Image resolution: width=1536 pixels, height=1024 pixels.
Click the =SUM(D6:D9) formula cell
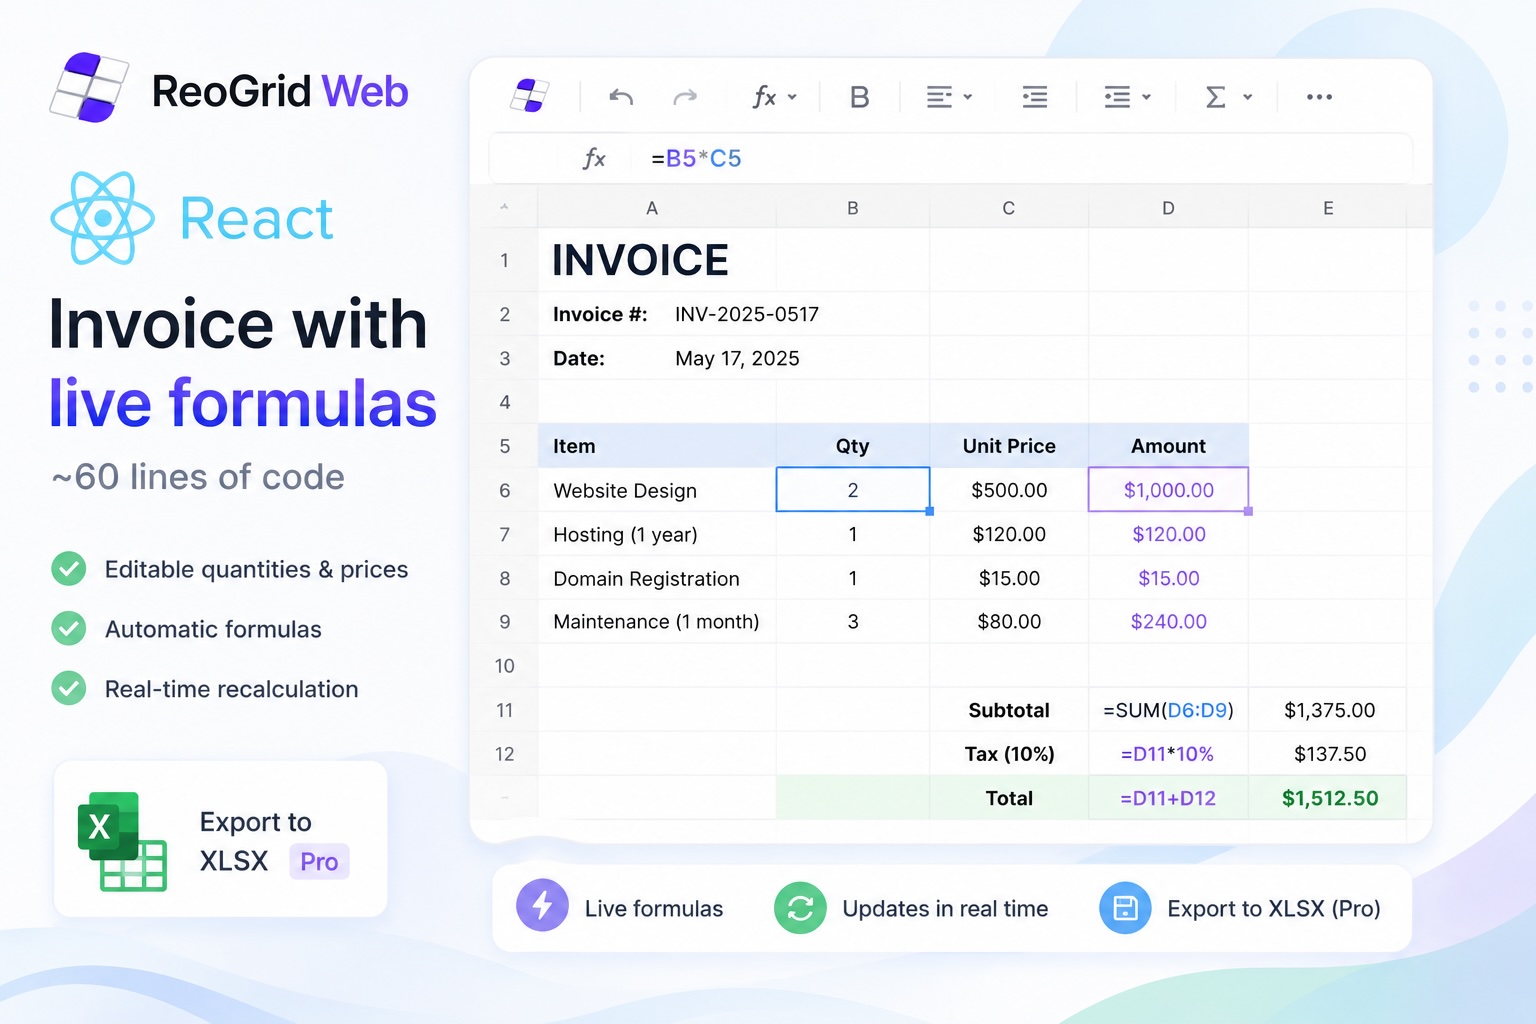(x=1168, y=710)
